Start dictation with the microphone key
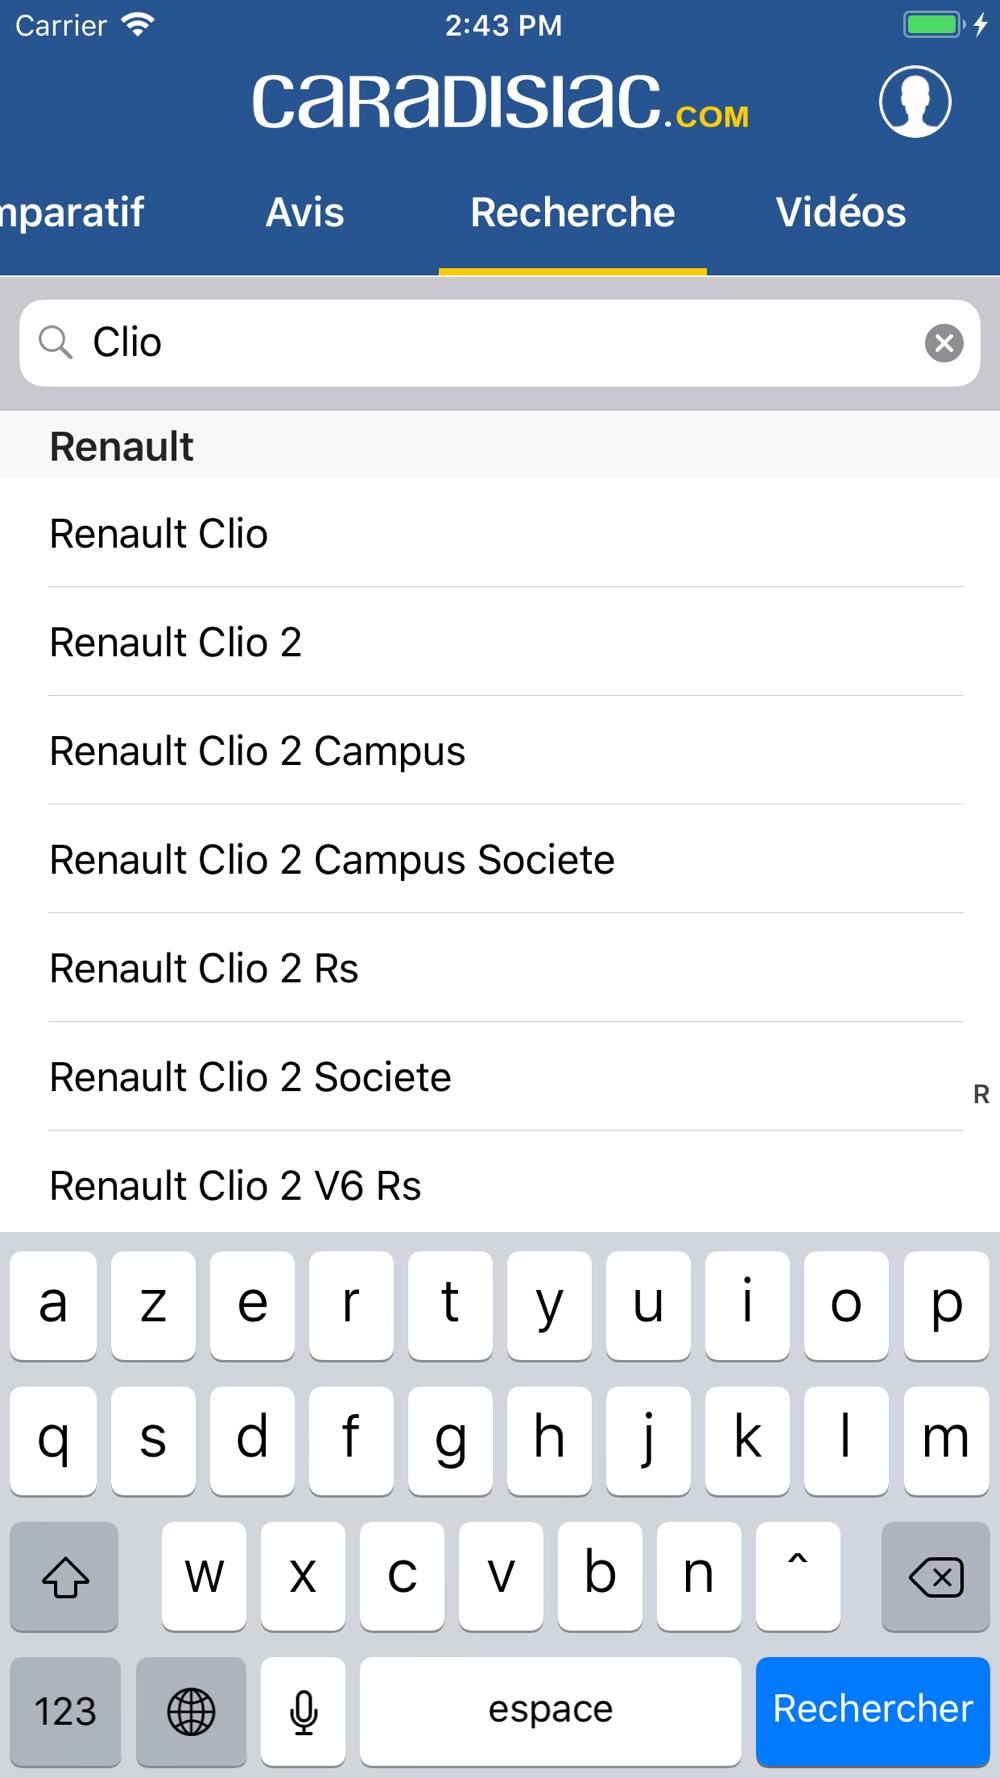 pos(303,1711)
